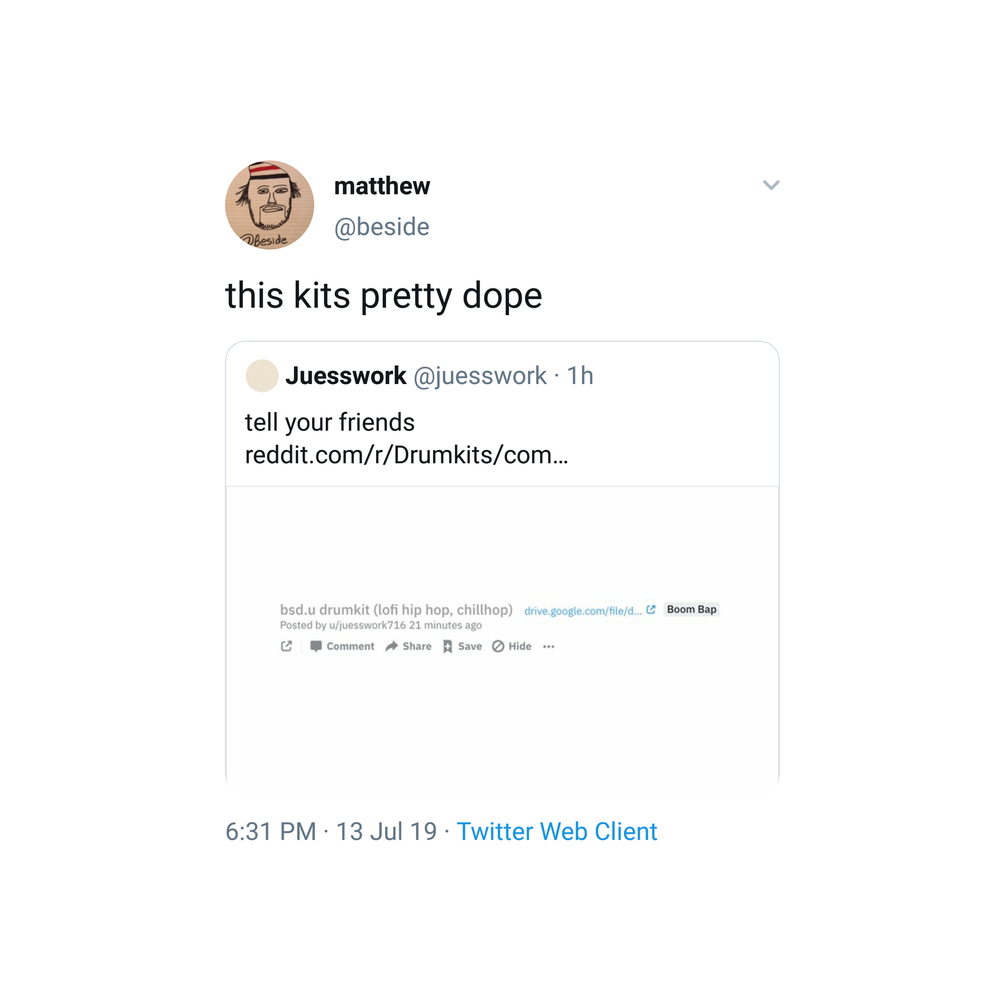Open the matthew display name

coord(382,186)
